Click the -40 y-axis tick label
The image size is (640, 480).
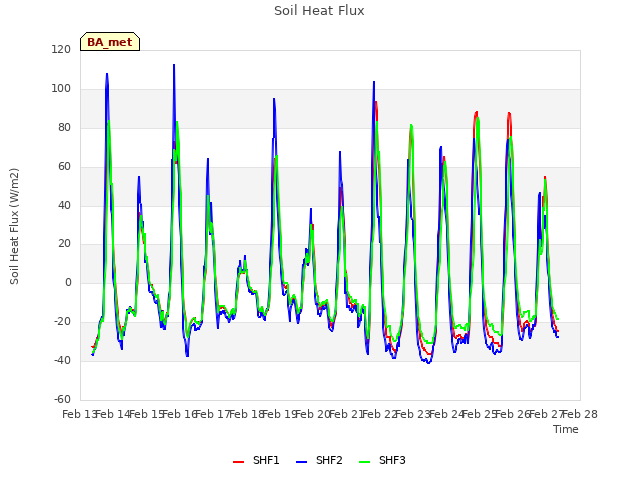click(62, 360)
